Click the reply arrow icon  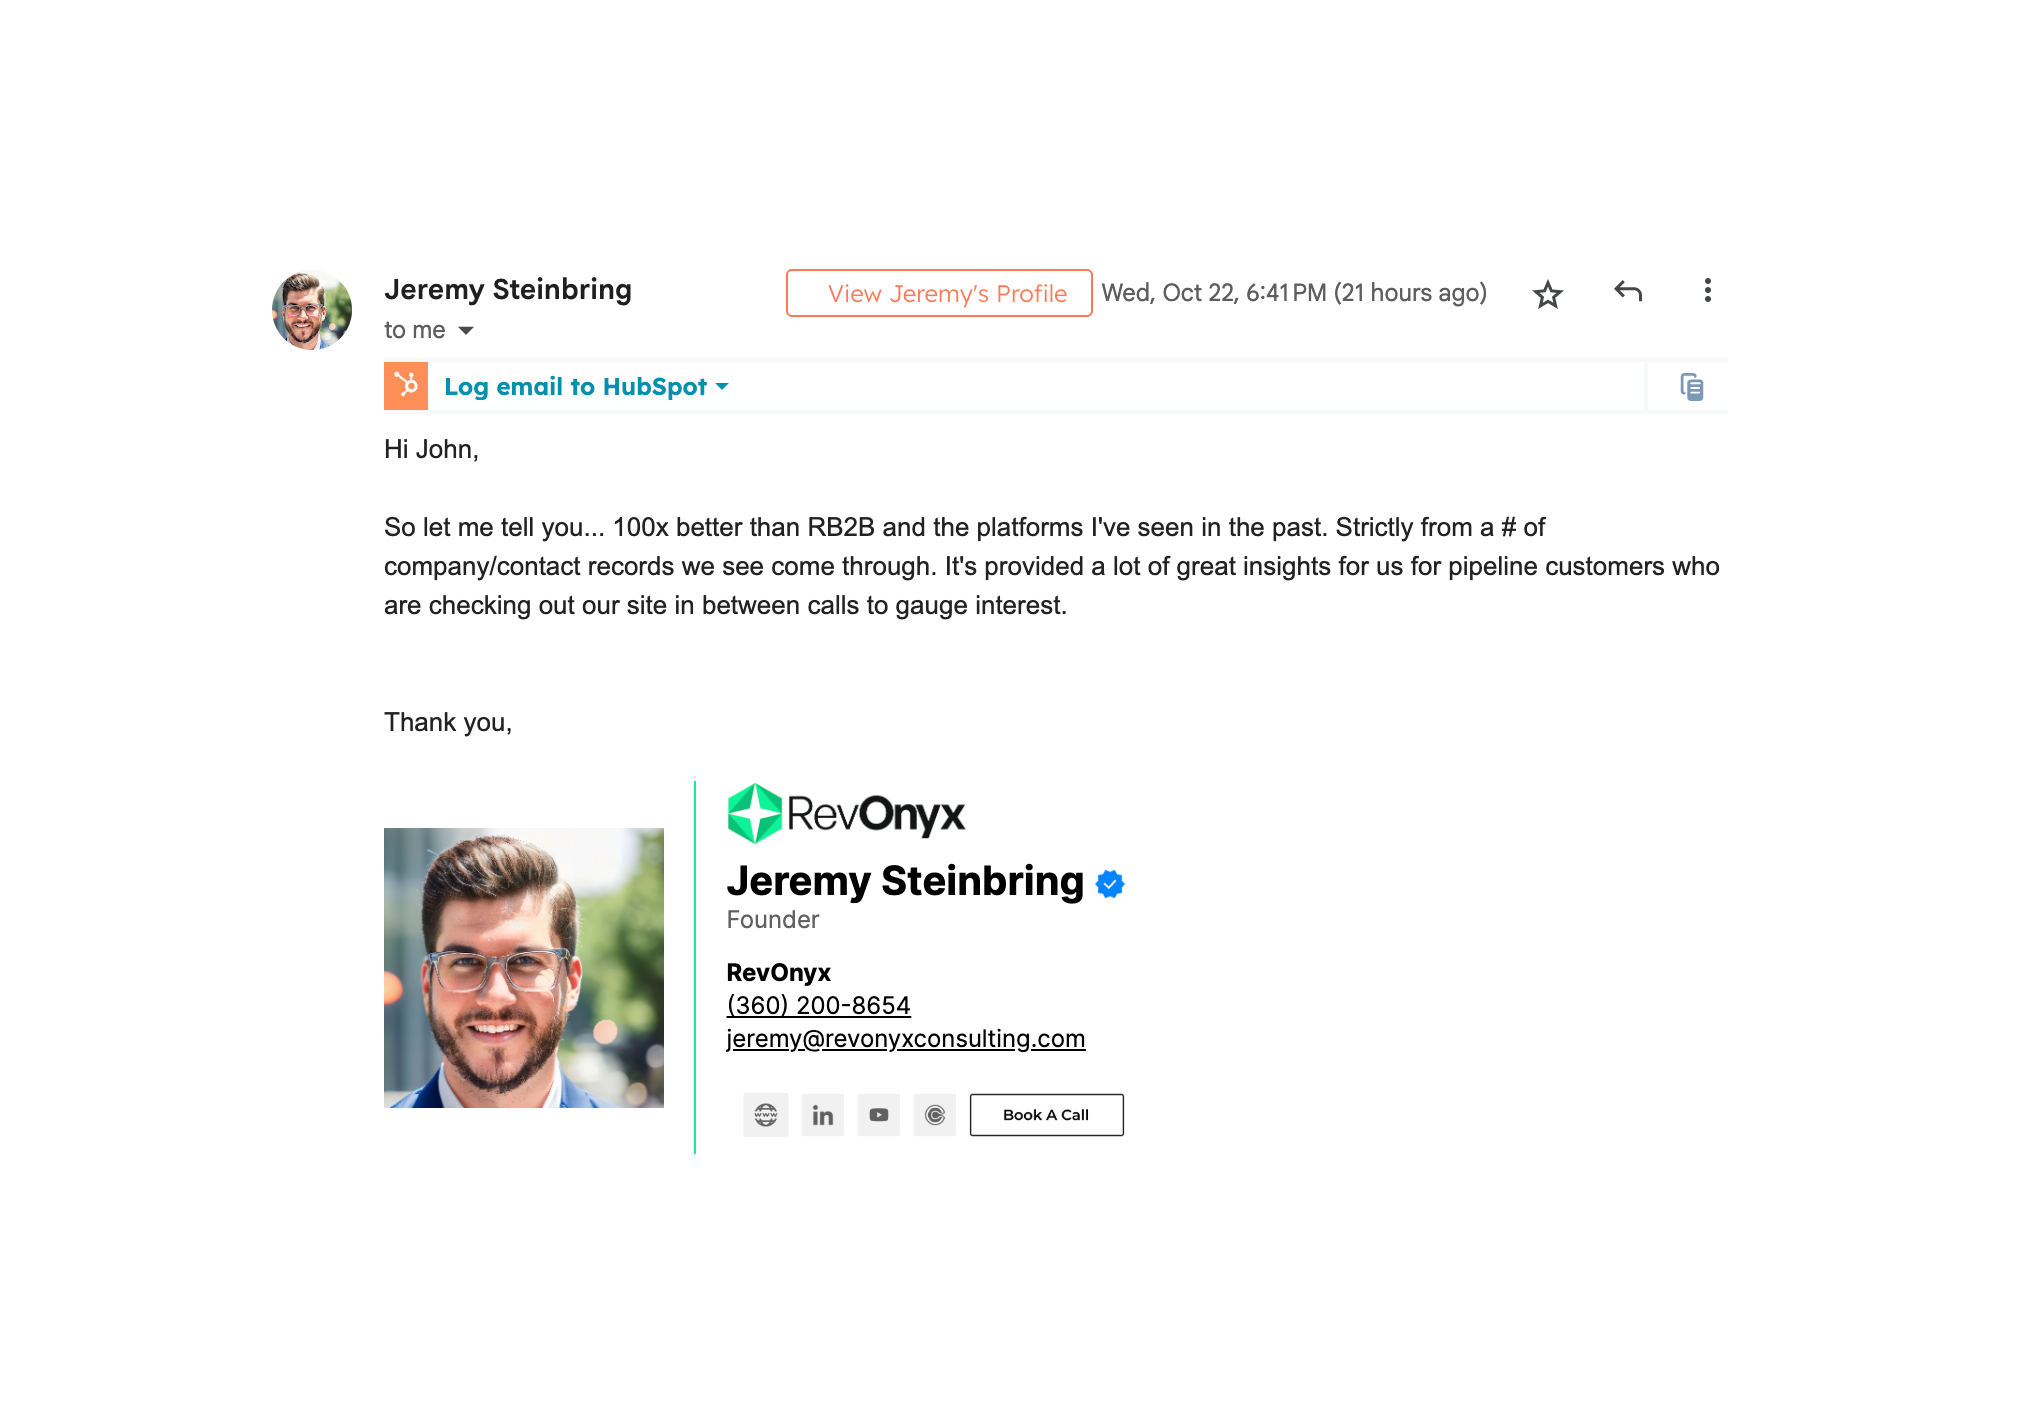[x=1628, y=291]
